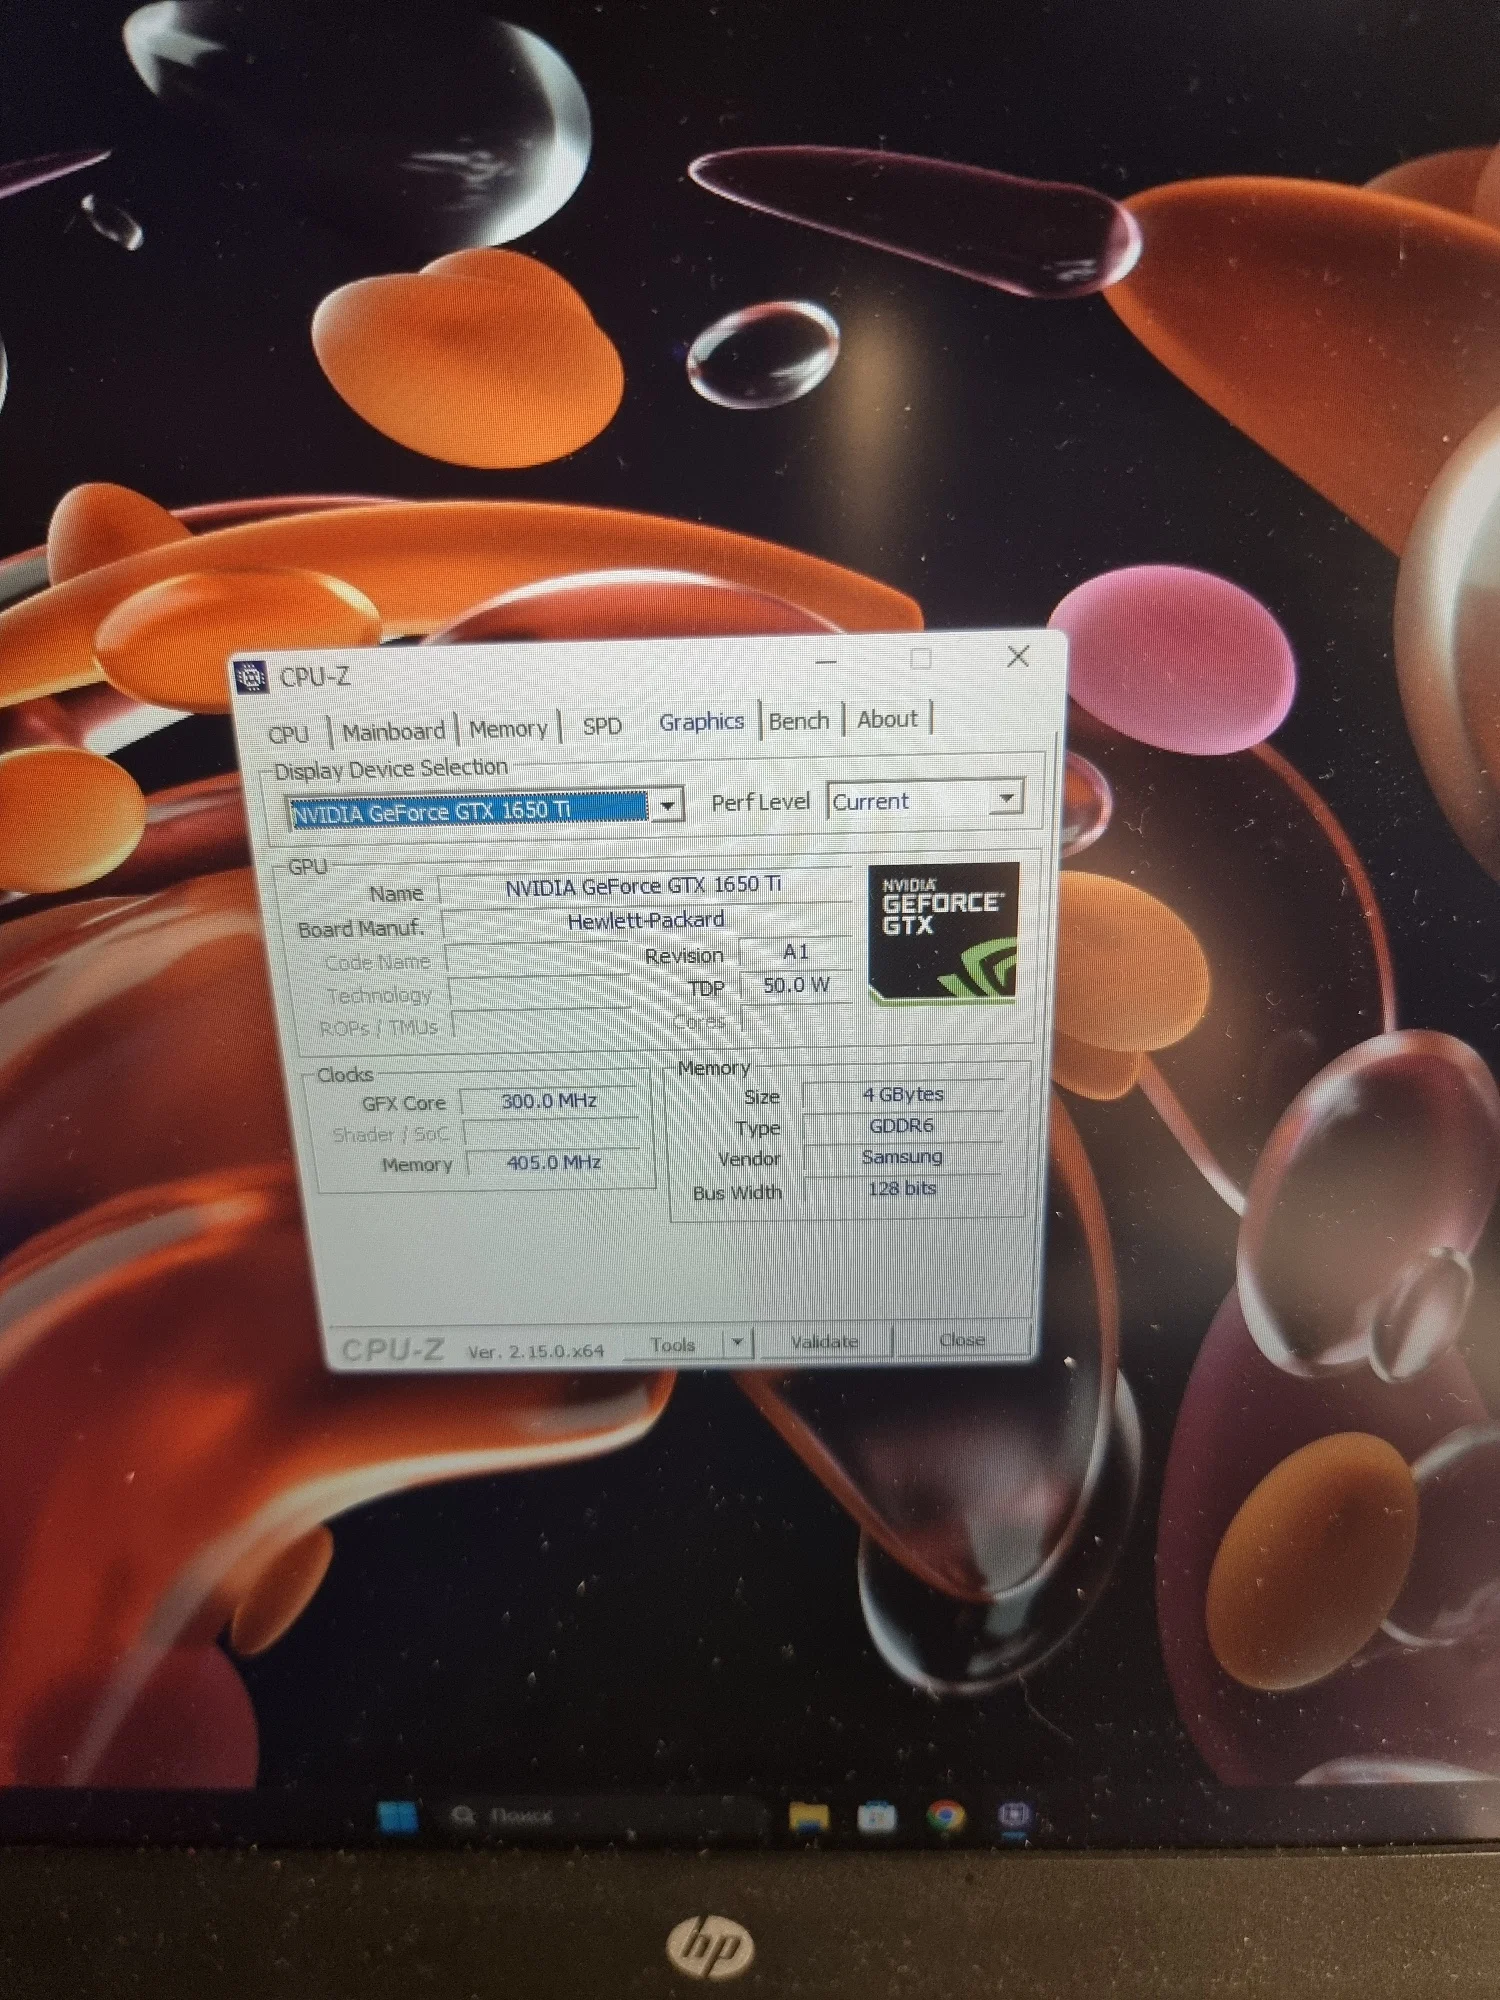
Task: Click the NVIDIA GeForce GTX logo image
Action: tap(943, 932)
